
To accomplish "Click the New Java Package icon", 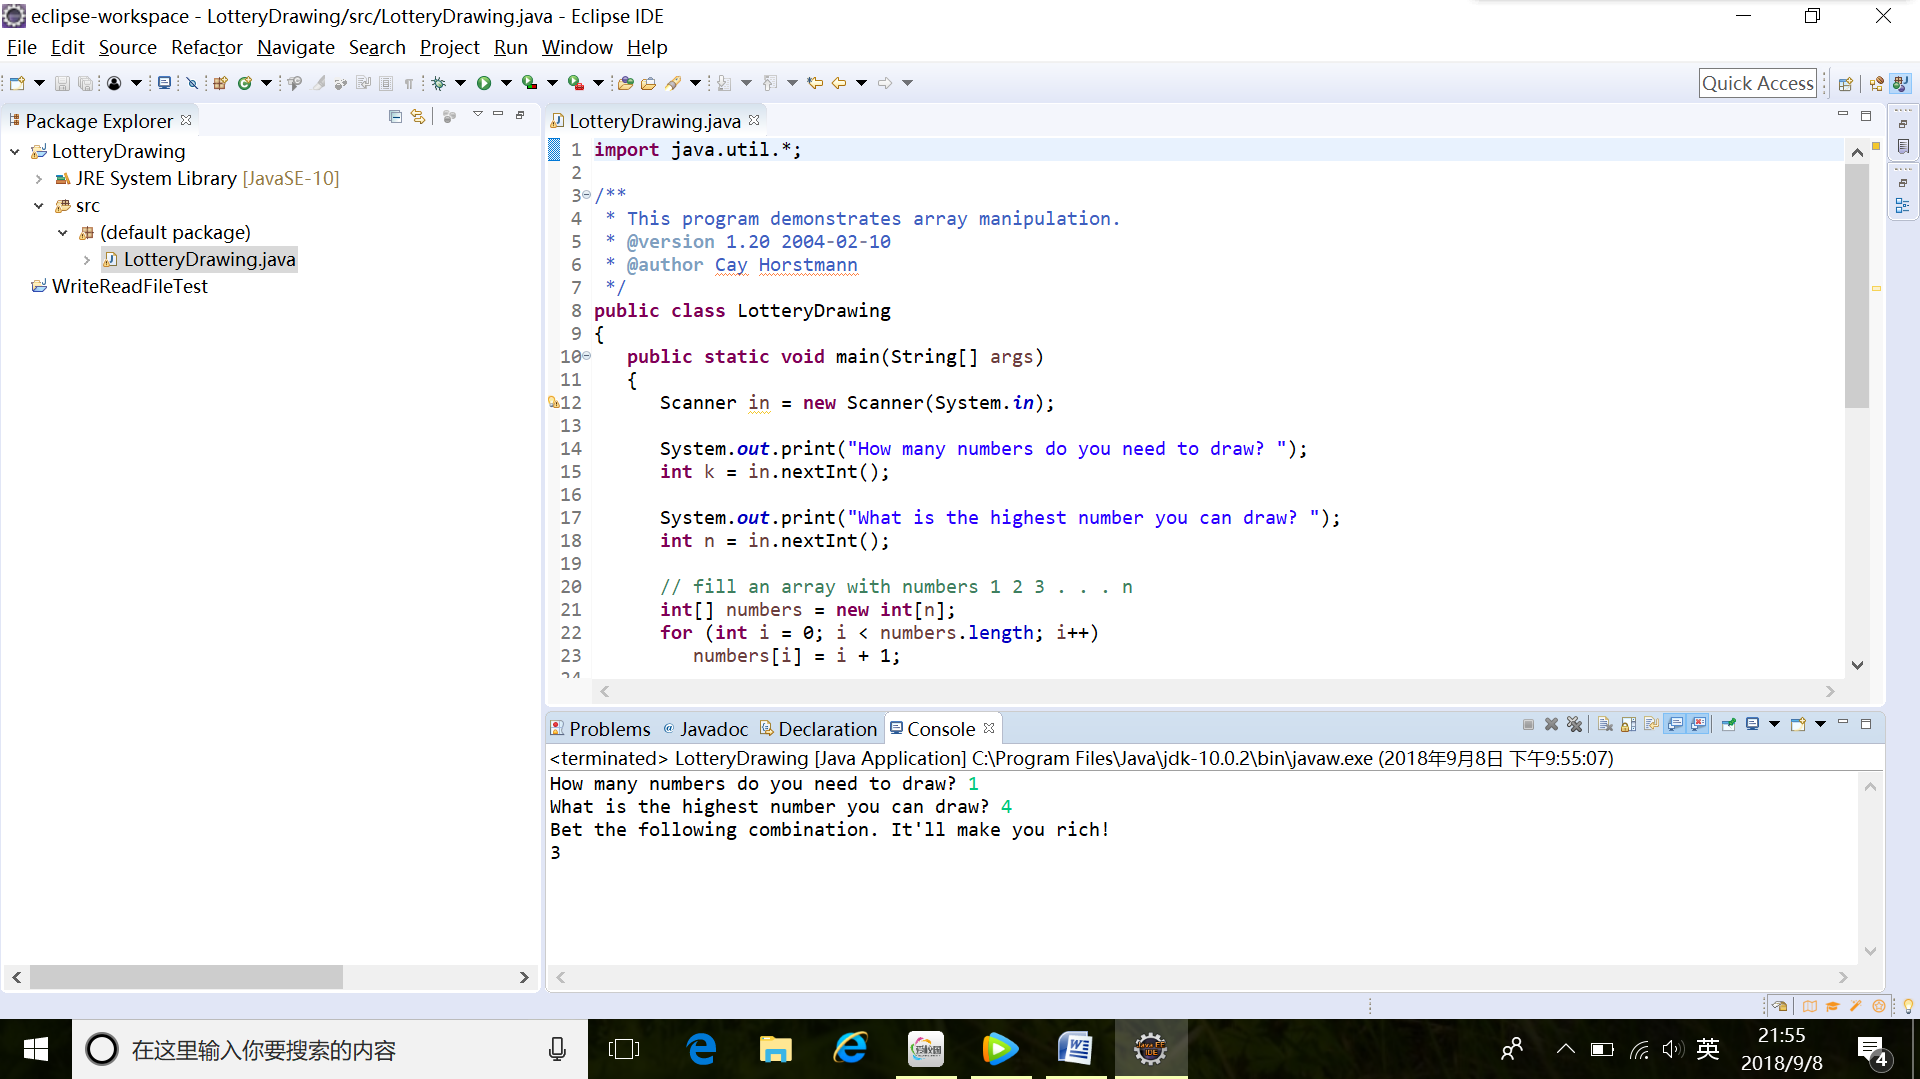I will tap(220, 83).
